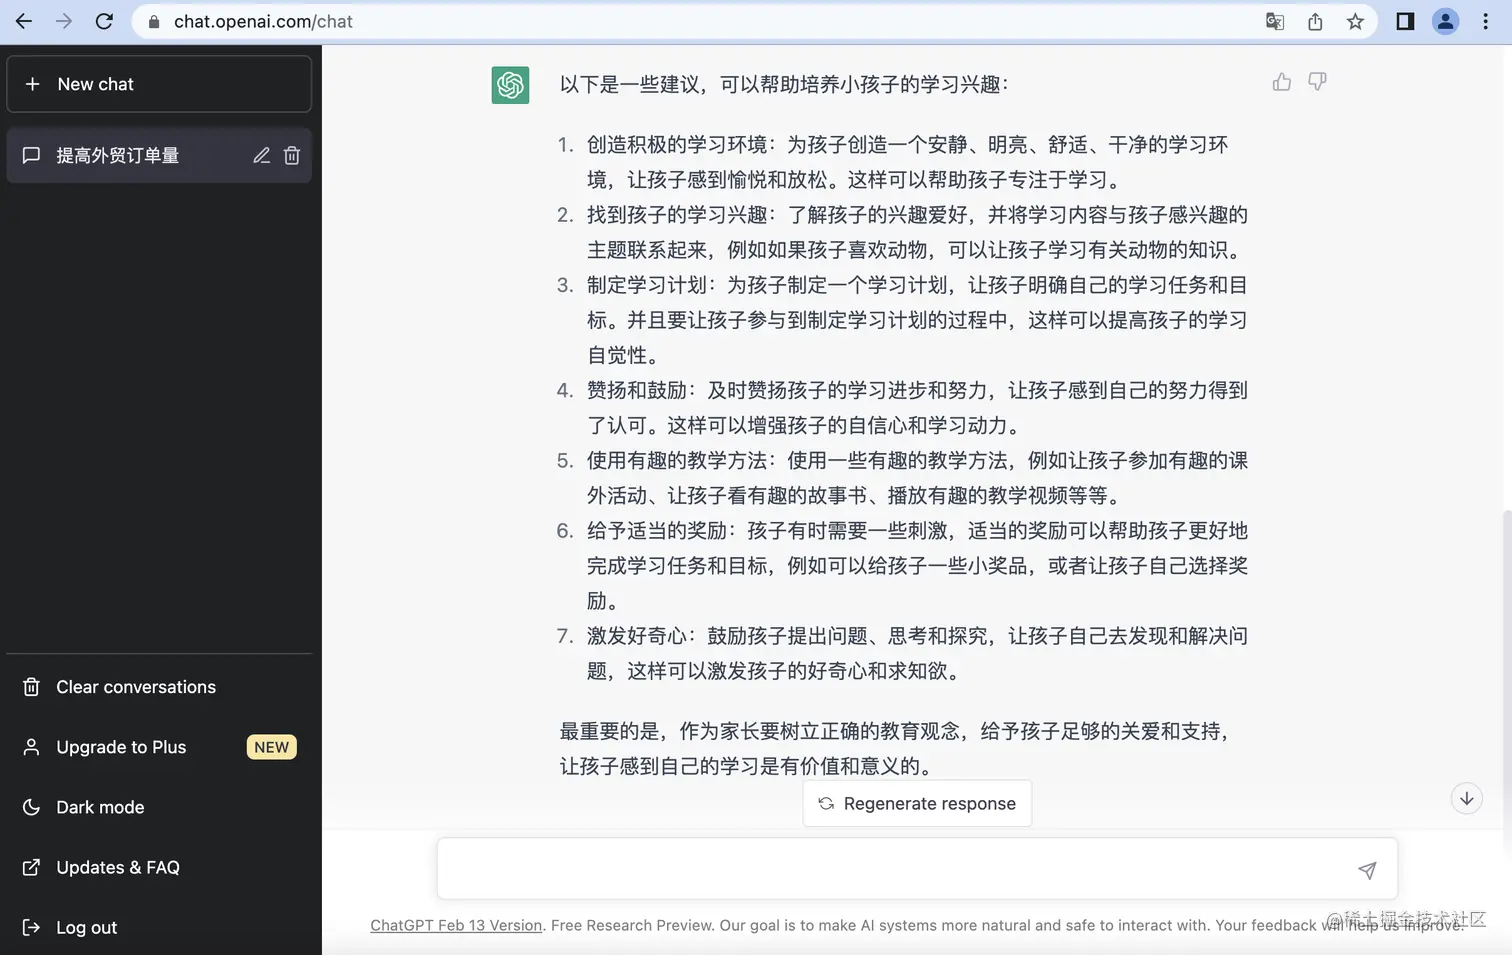Open Updates & FAQ

click(159, 867)
